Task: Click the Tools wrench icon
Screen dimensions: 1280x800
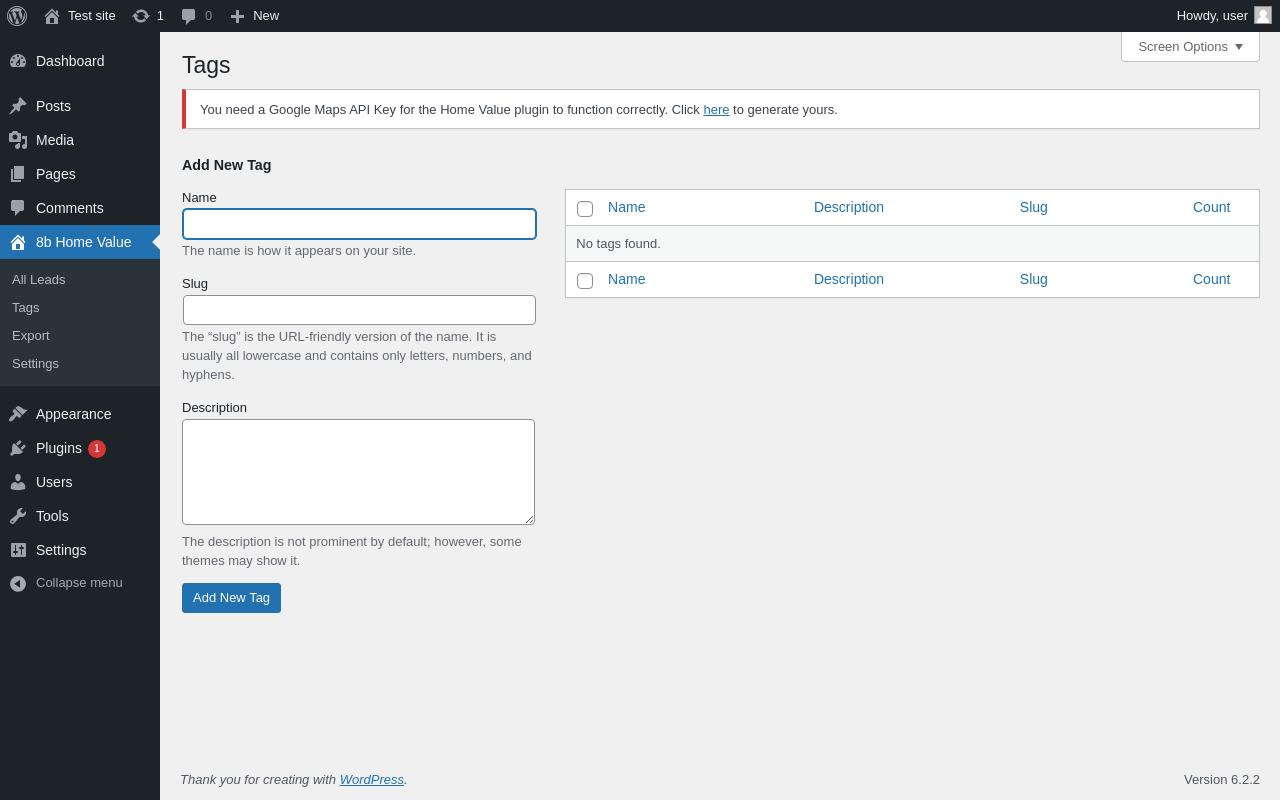Action: click(x=18, y=516)
